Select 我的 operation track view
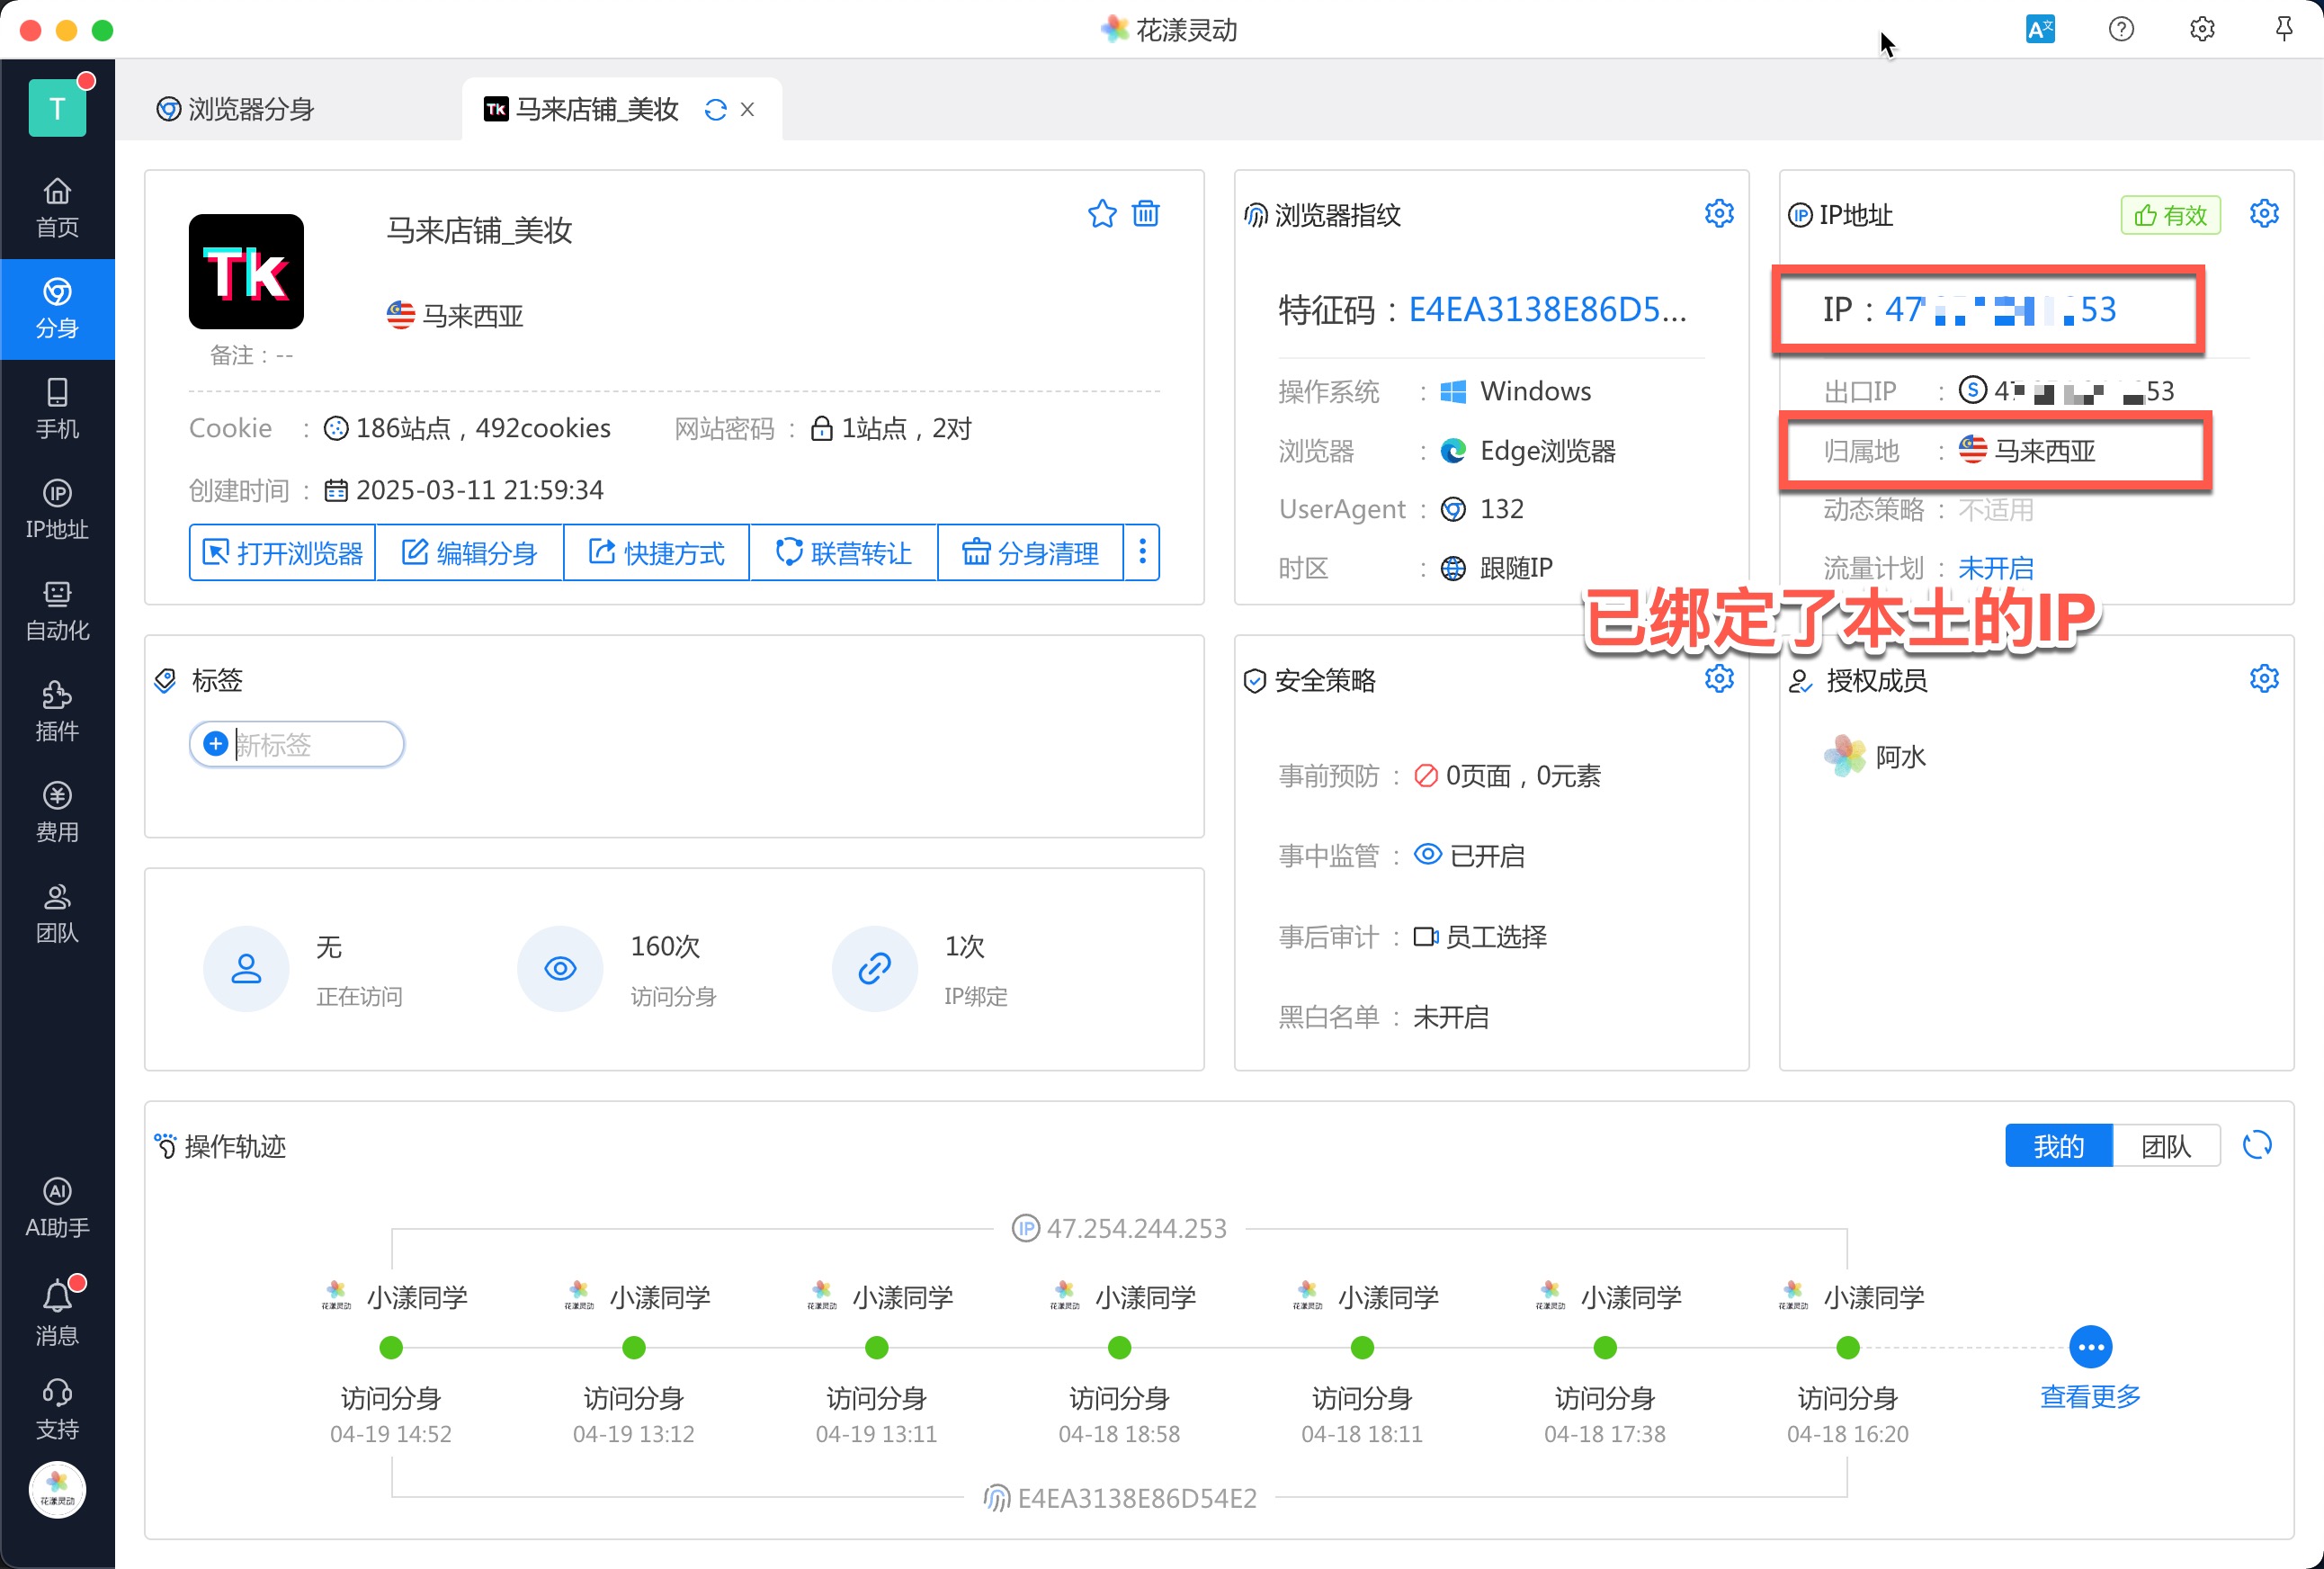2324x1569 pixels. pos(2058,1146)
